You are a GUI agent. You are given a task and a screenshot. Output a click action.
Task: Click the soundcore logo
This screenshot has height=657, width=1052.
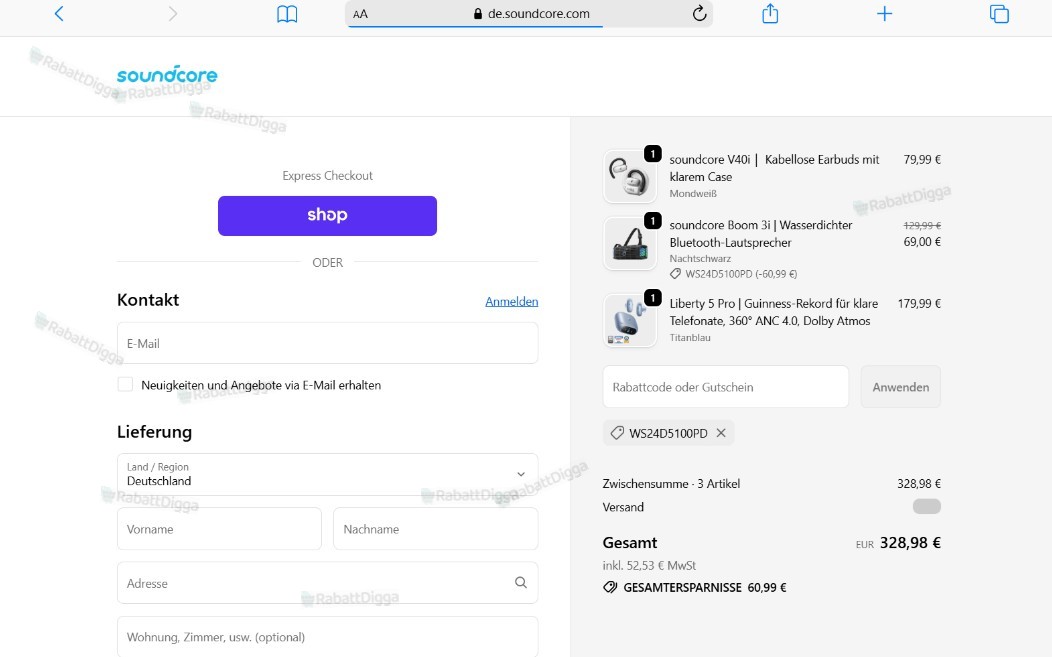[167, 74]
